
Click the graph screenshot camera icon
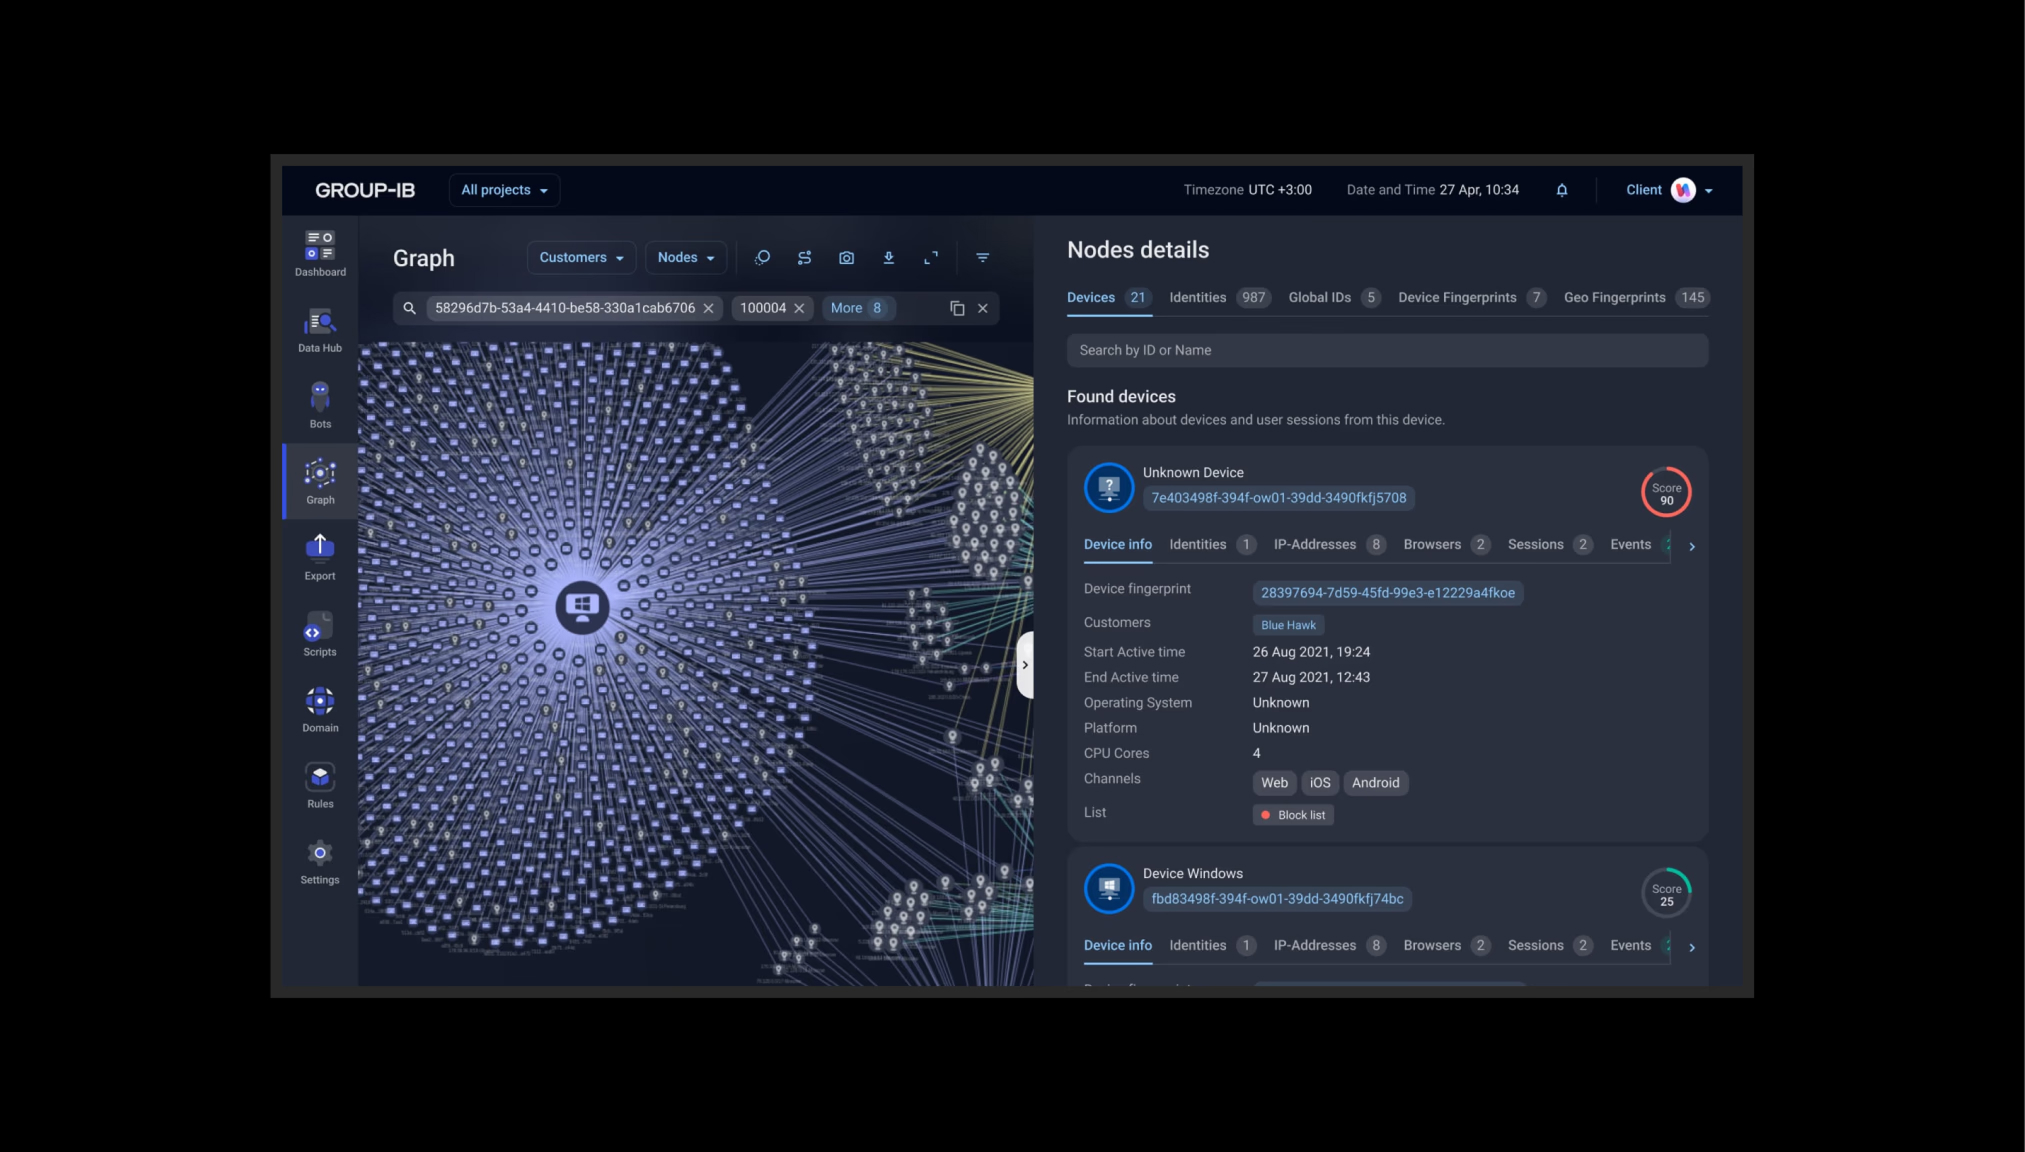click(846, 258)
